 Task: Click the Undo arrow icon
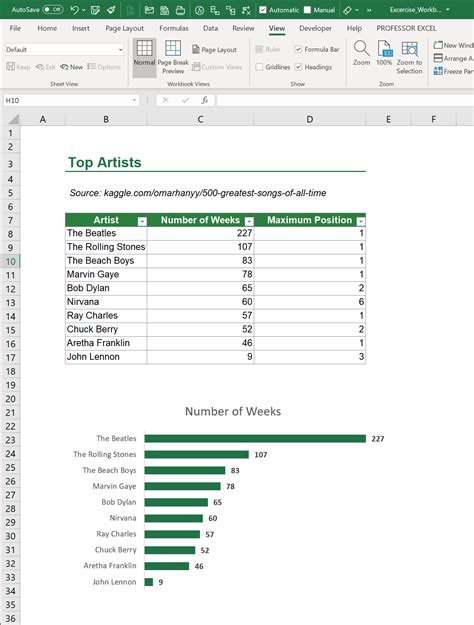click(74, 10)
